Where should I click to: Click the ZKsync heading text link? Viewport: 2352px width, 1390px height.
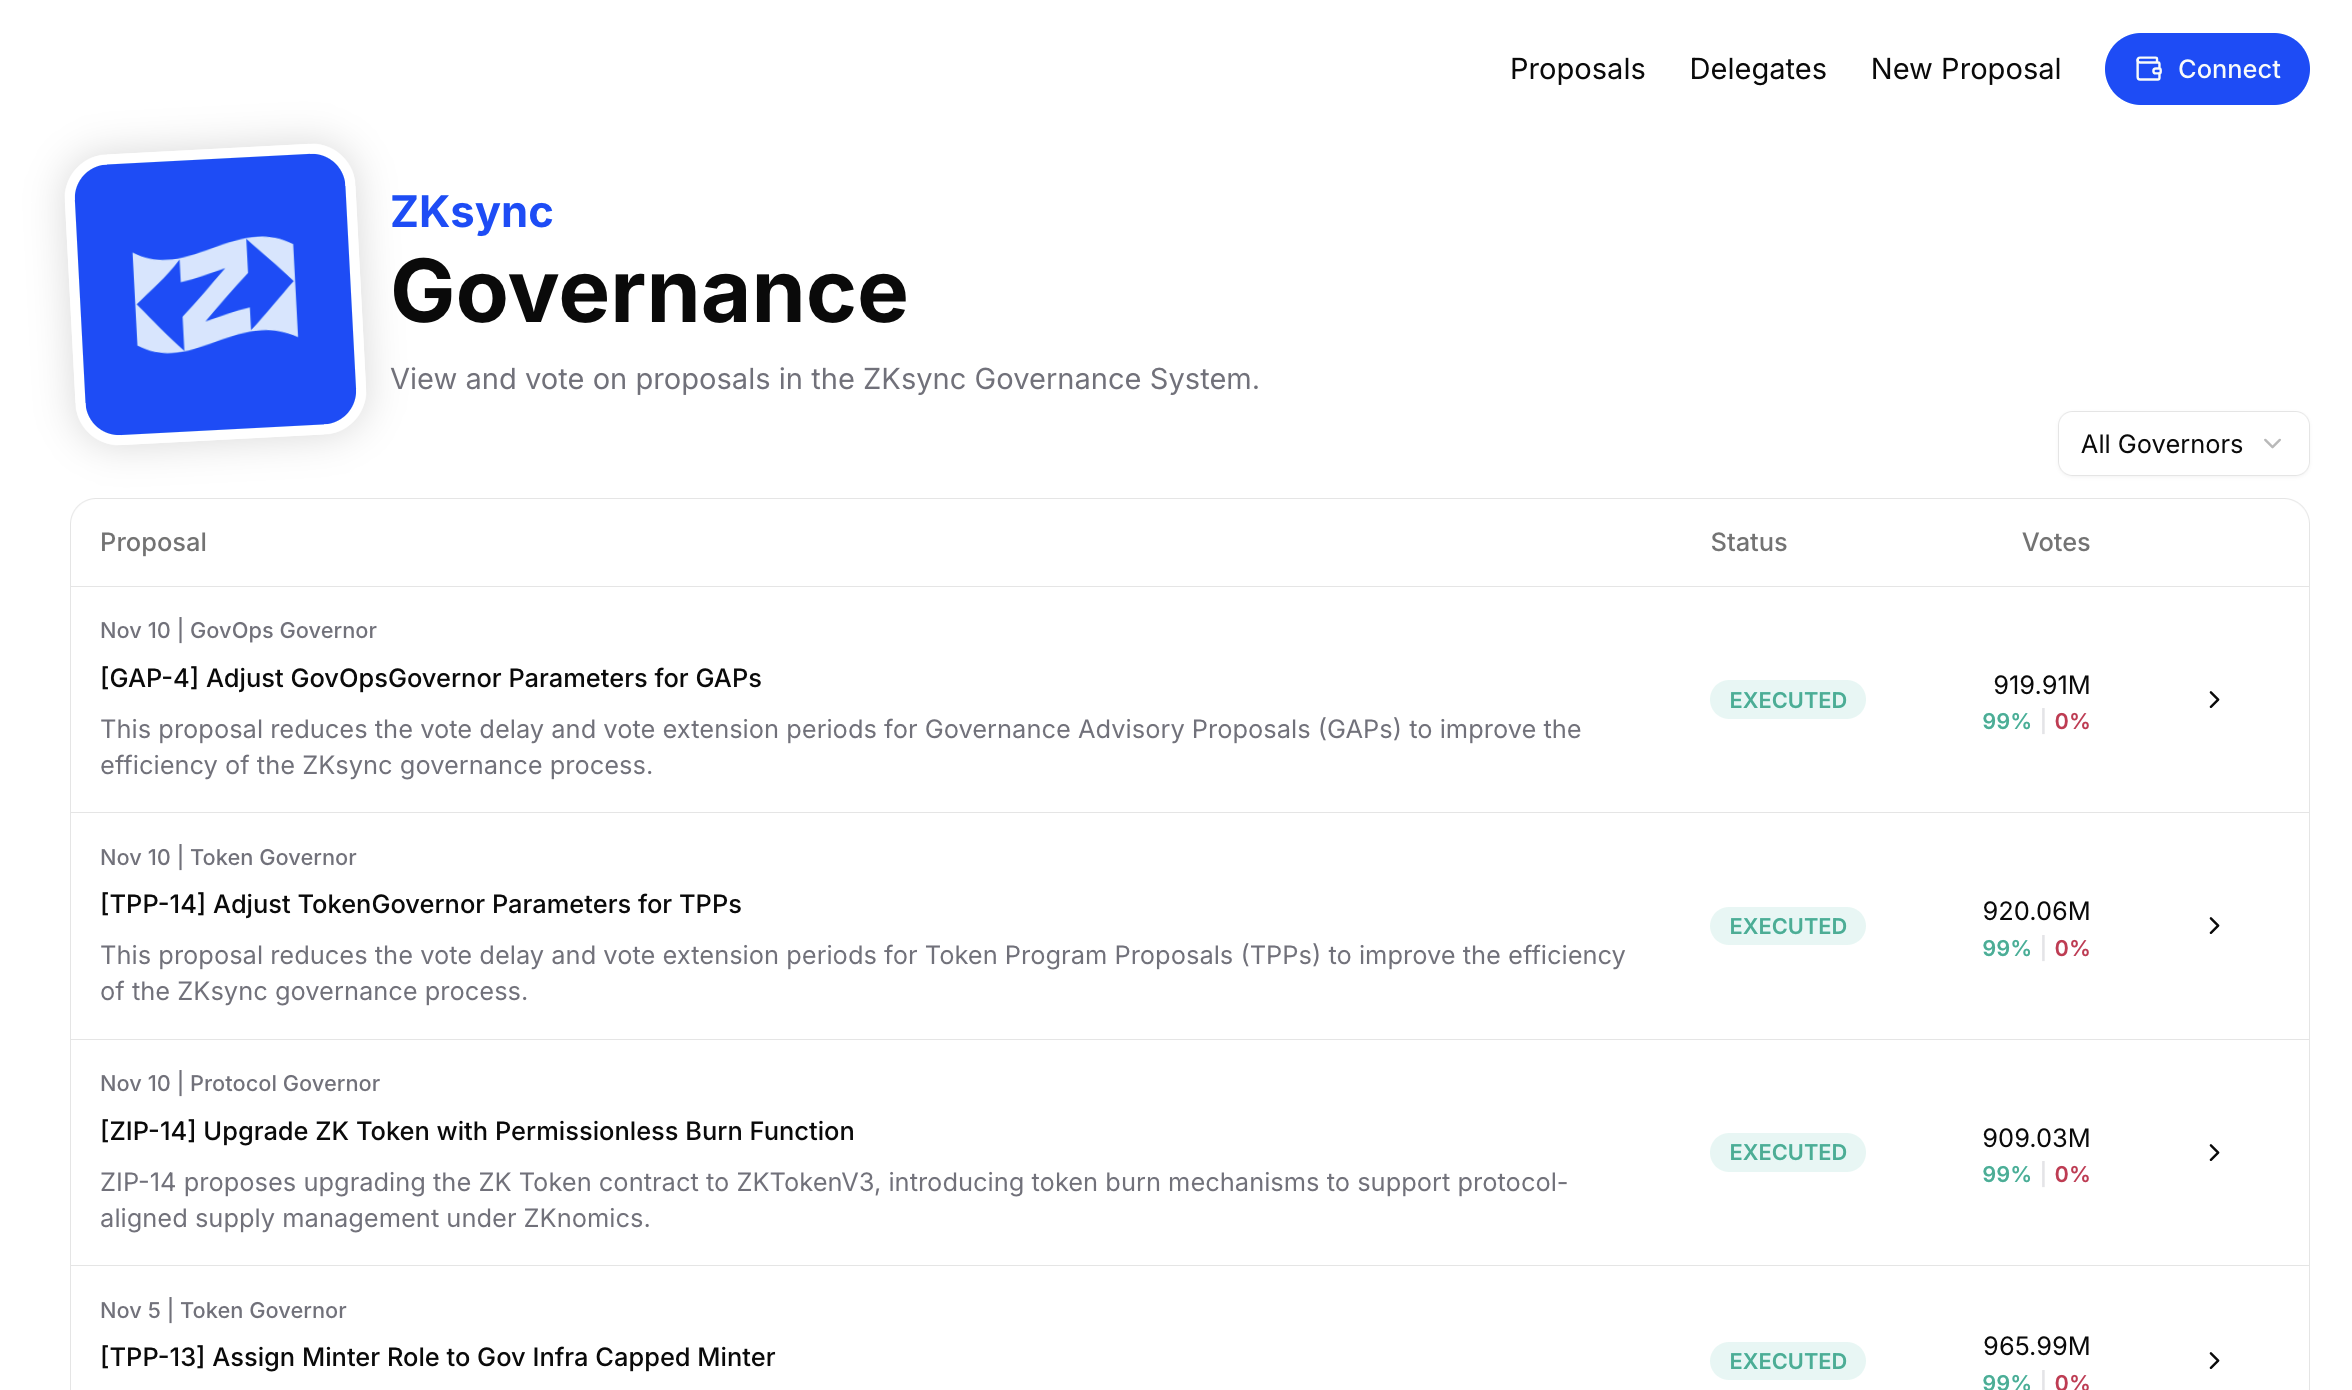coord(471,212)
